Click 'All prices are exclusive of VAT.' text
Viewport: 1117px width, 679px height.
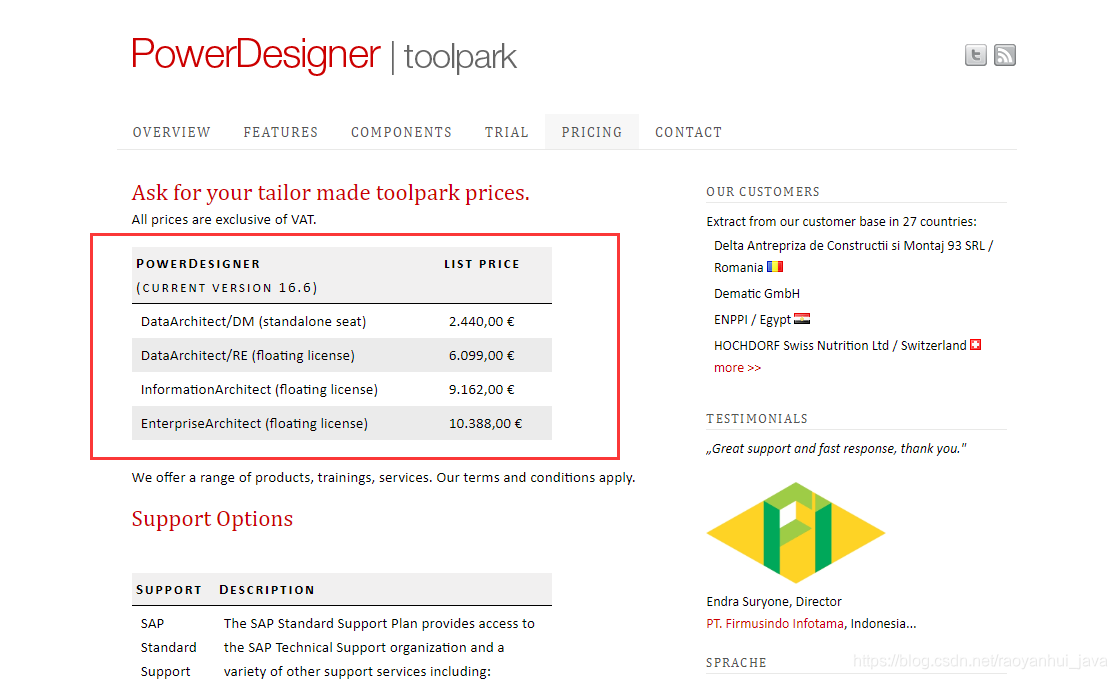pos(224,219)
